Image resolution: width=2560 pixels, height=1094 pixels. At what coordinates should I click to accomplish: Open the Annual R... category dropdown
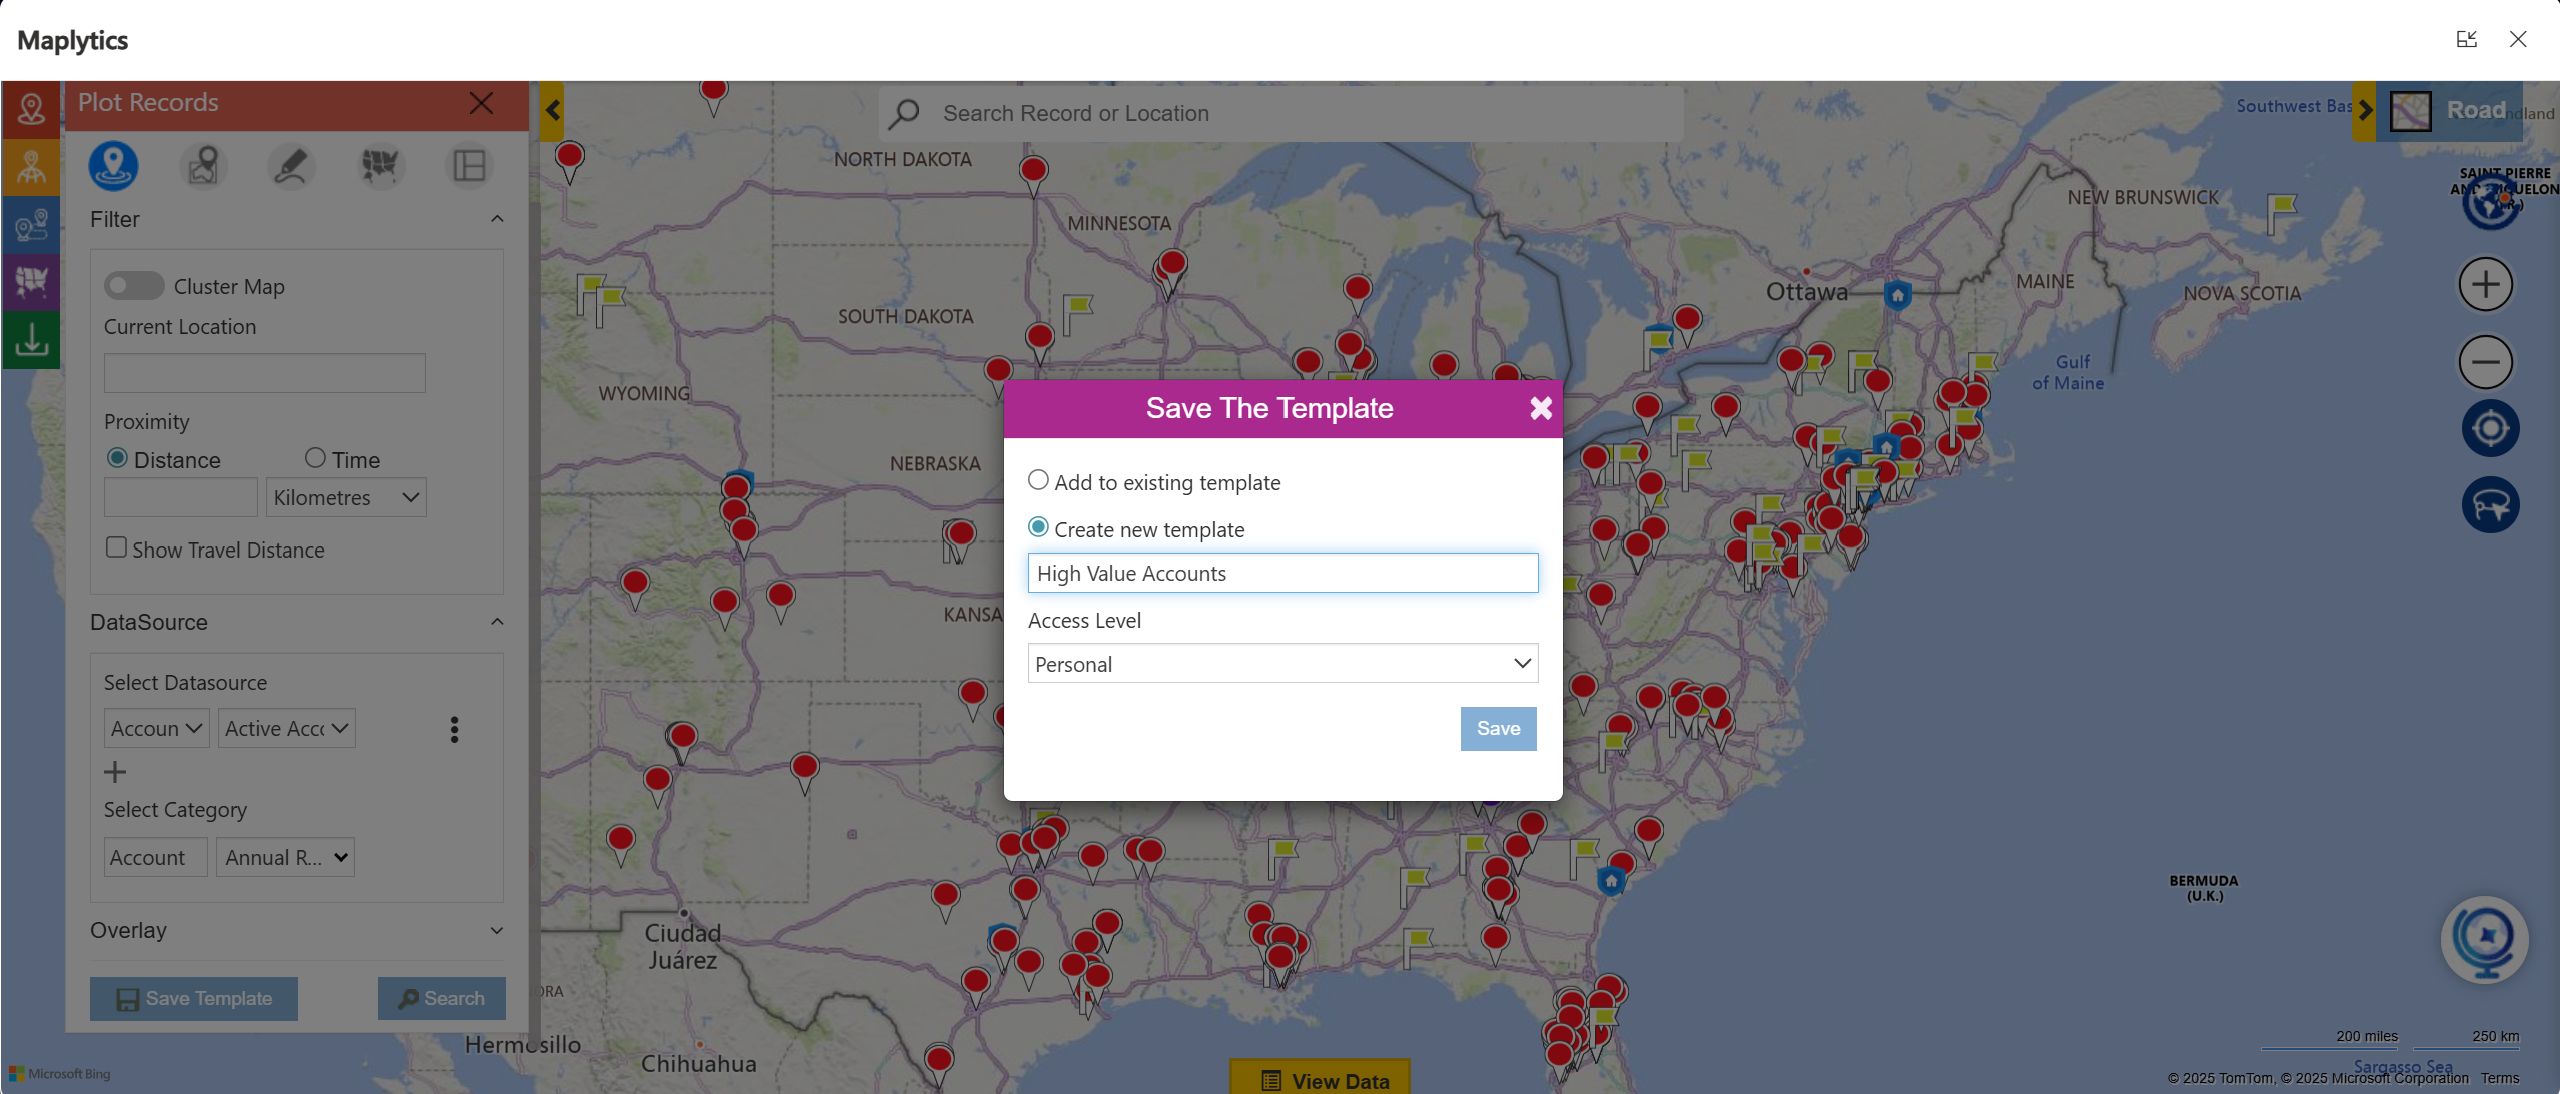[x=286, y=858]
